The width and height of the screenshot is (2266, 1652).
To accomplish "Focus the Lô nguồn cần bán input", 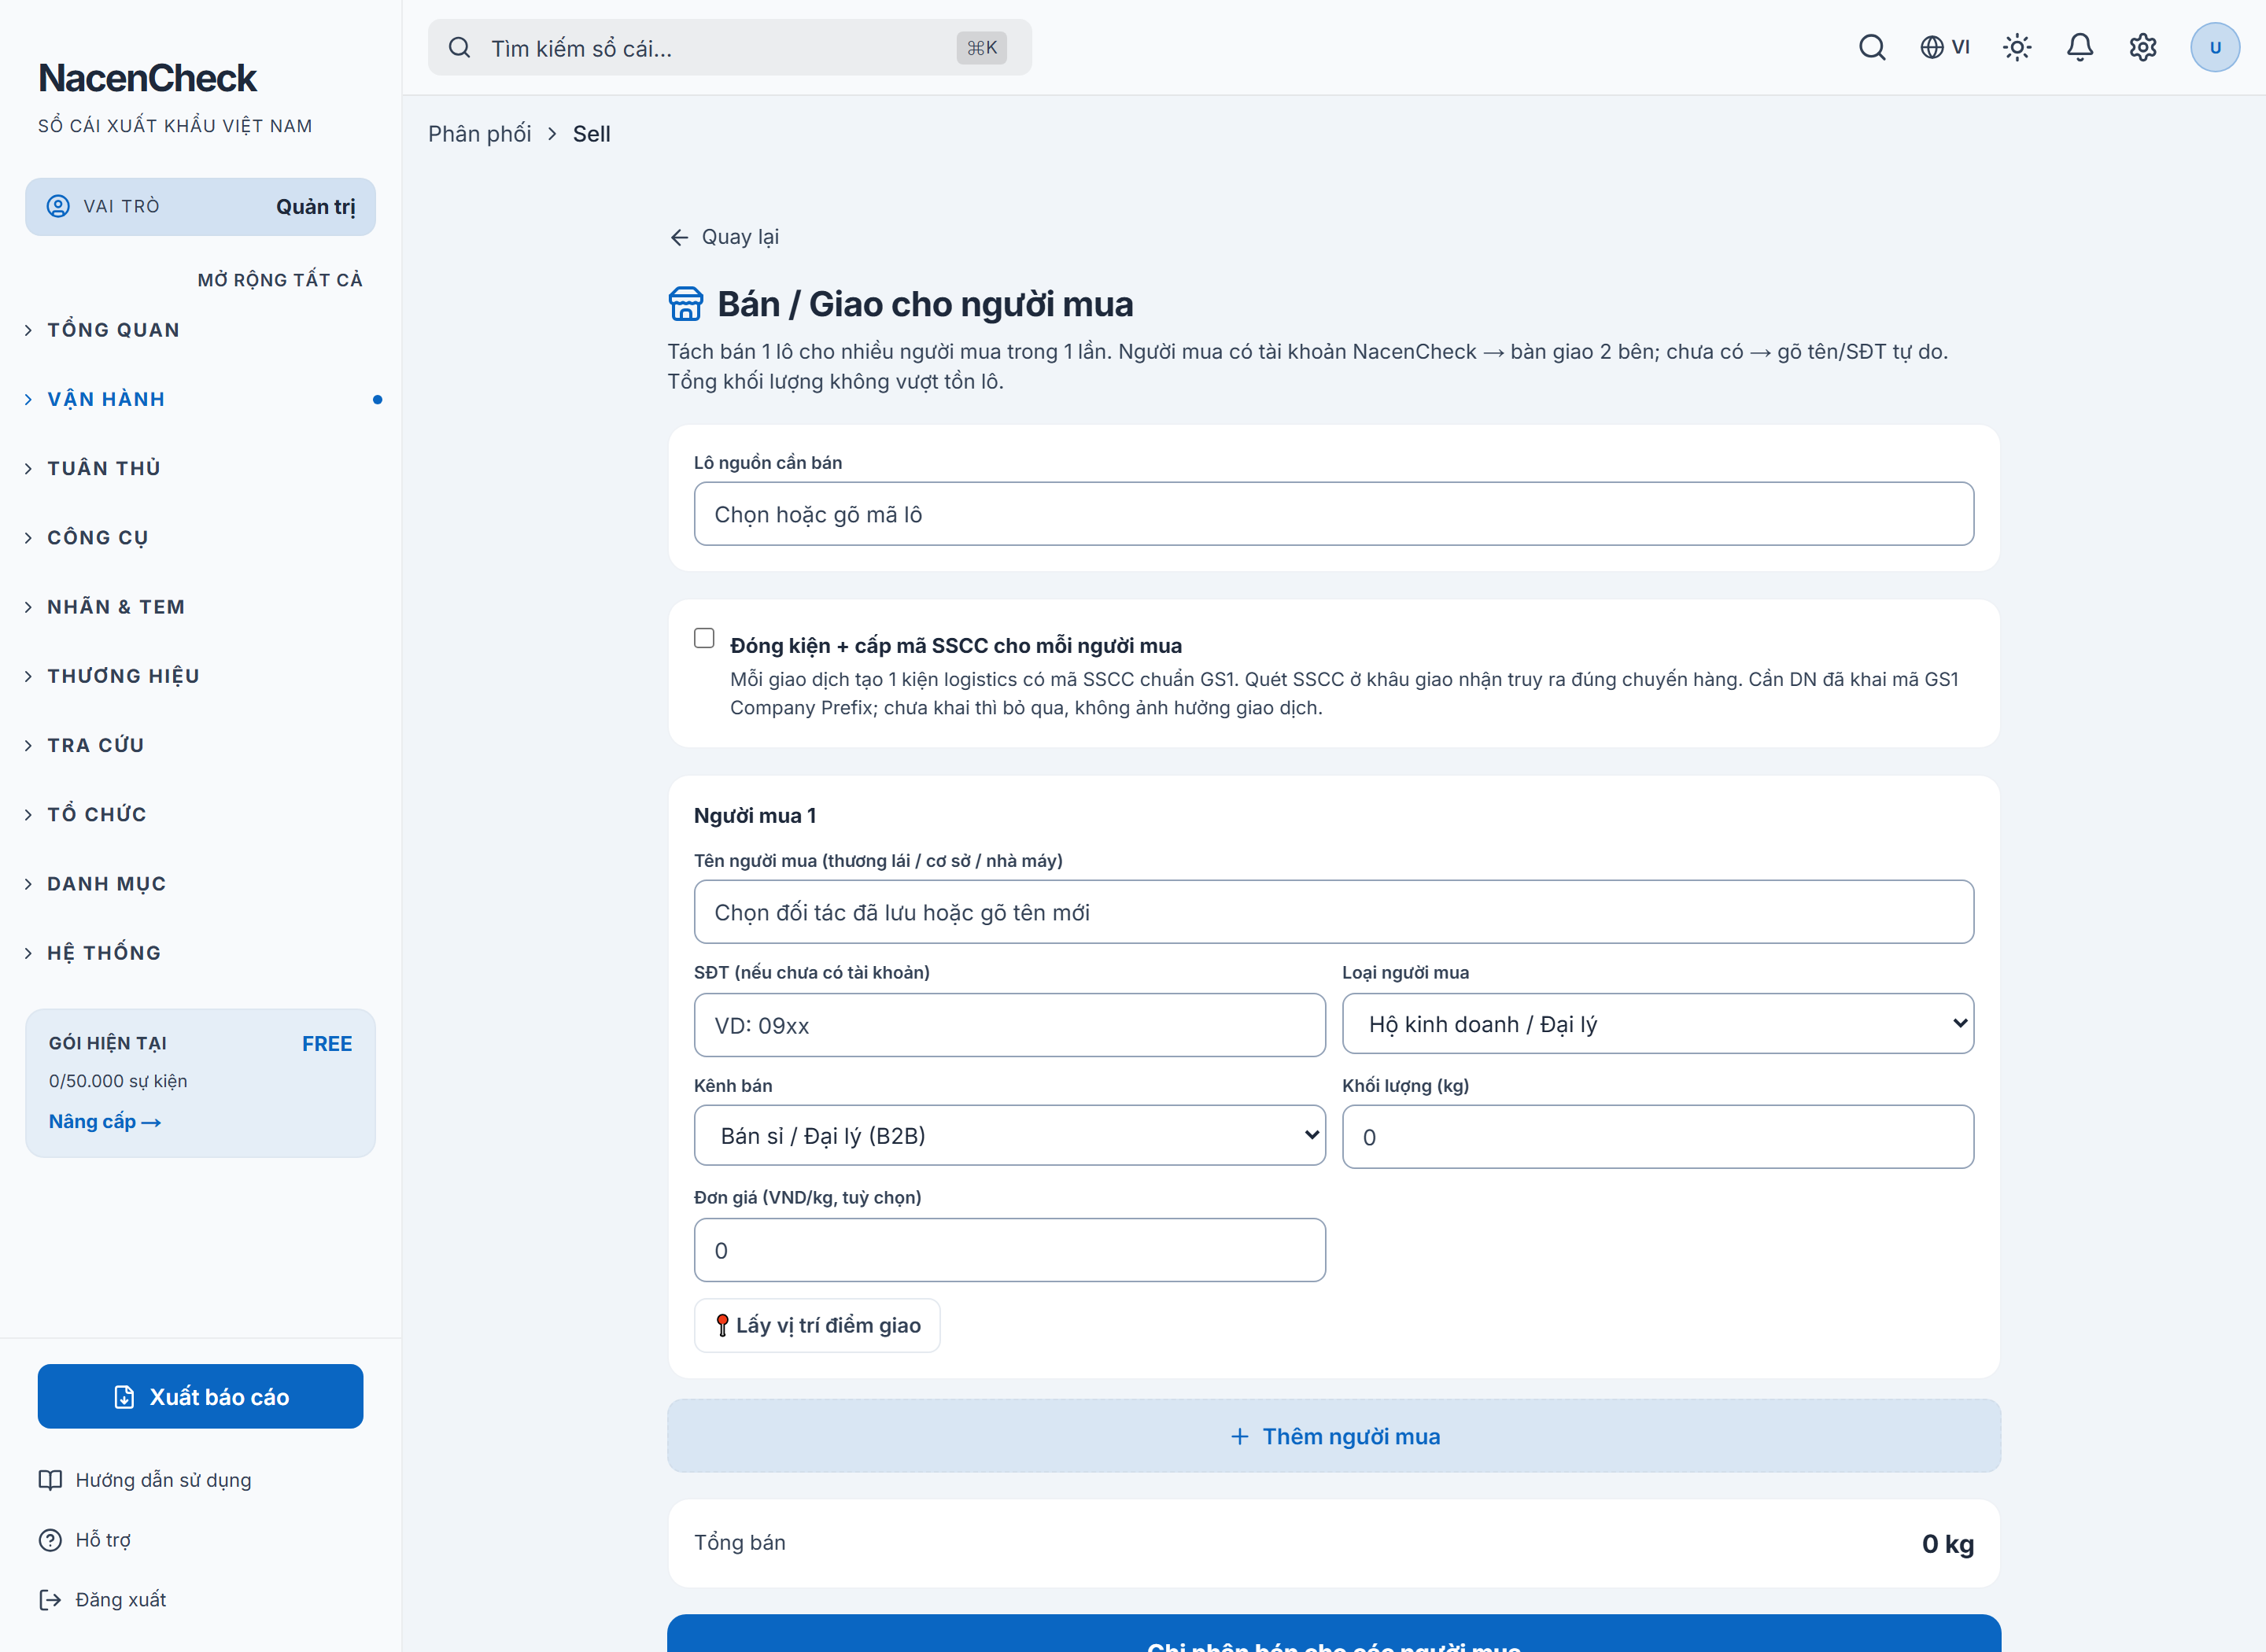I will pos(1334,514).
